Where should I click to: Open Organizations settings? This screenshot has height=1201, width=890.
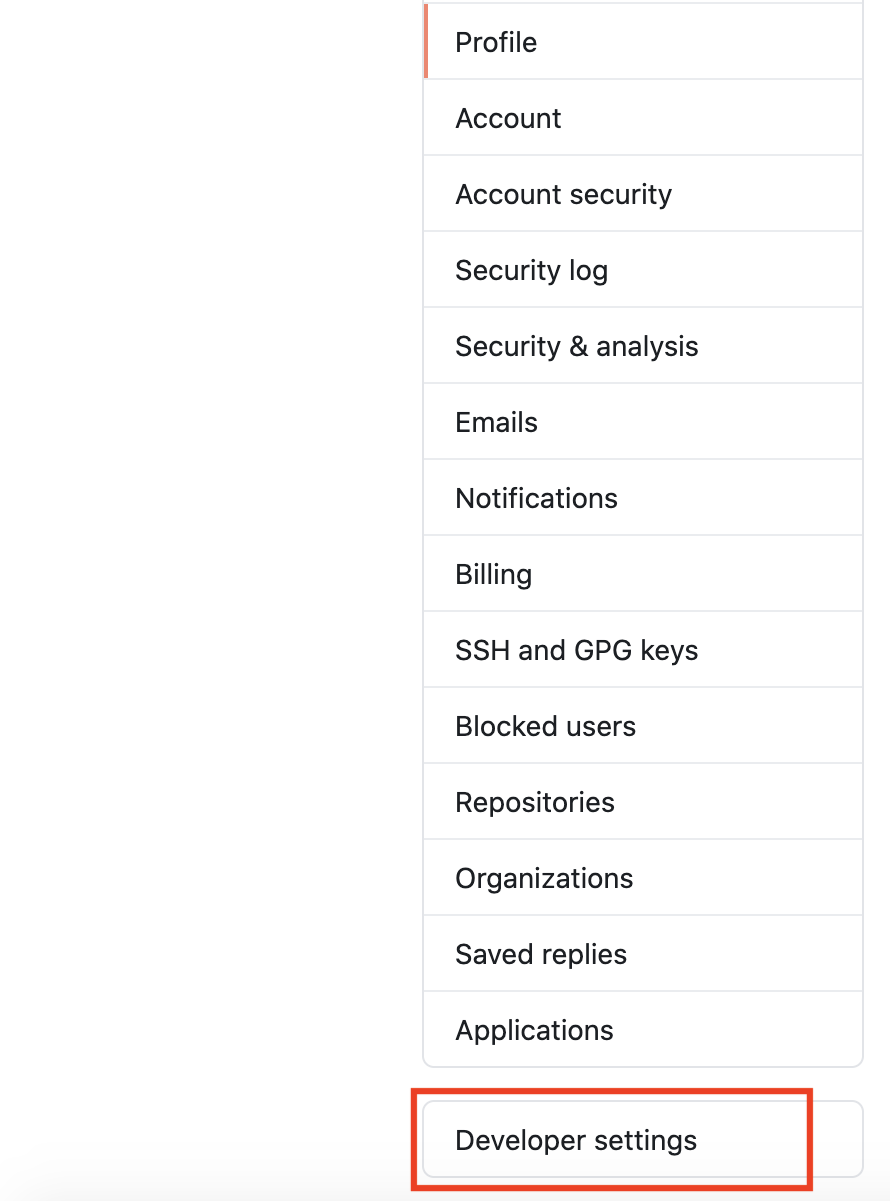544,878
